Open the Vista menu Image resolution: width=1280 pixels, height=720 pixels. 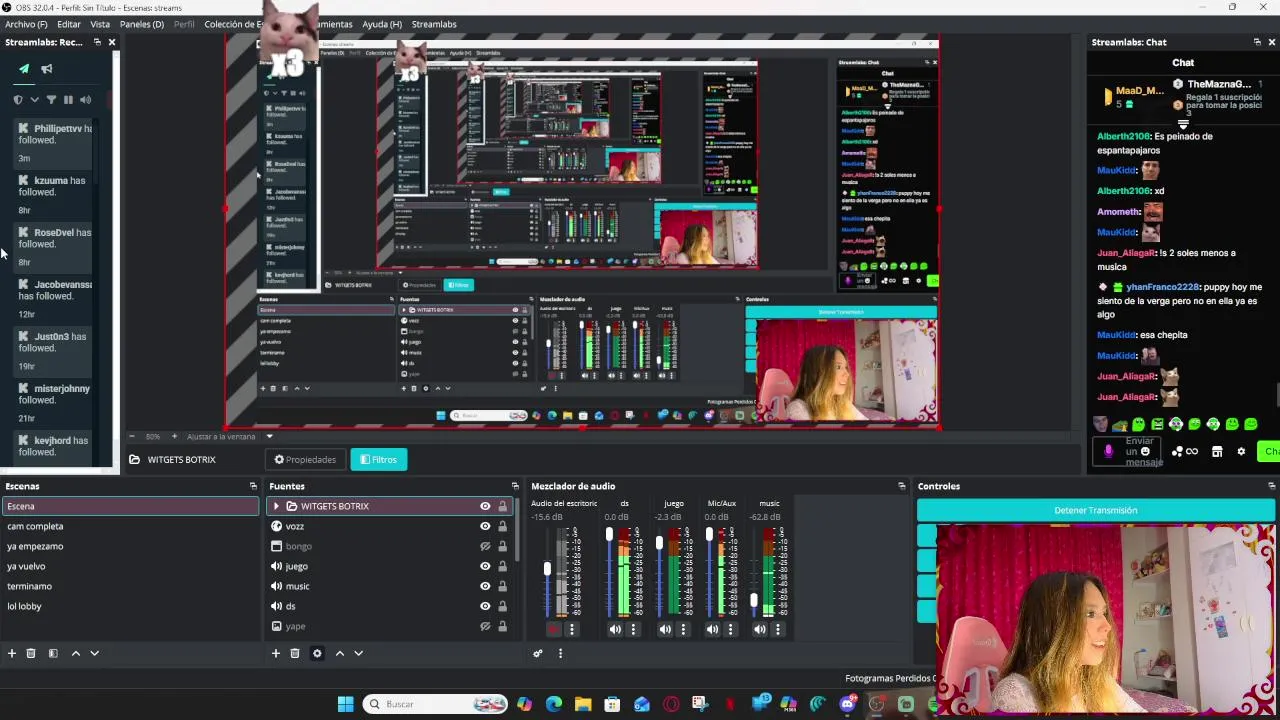pos(100,24)
